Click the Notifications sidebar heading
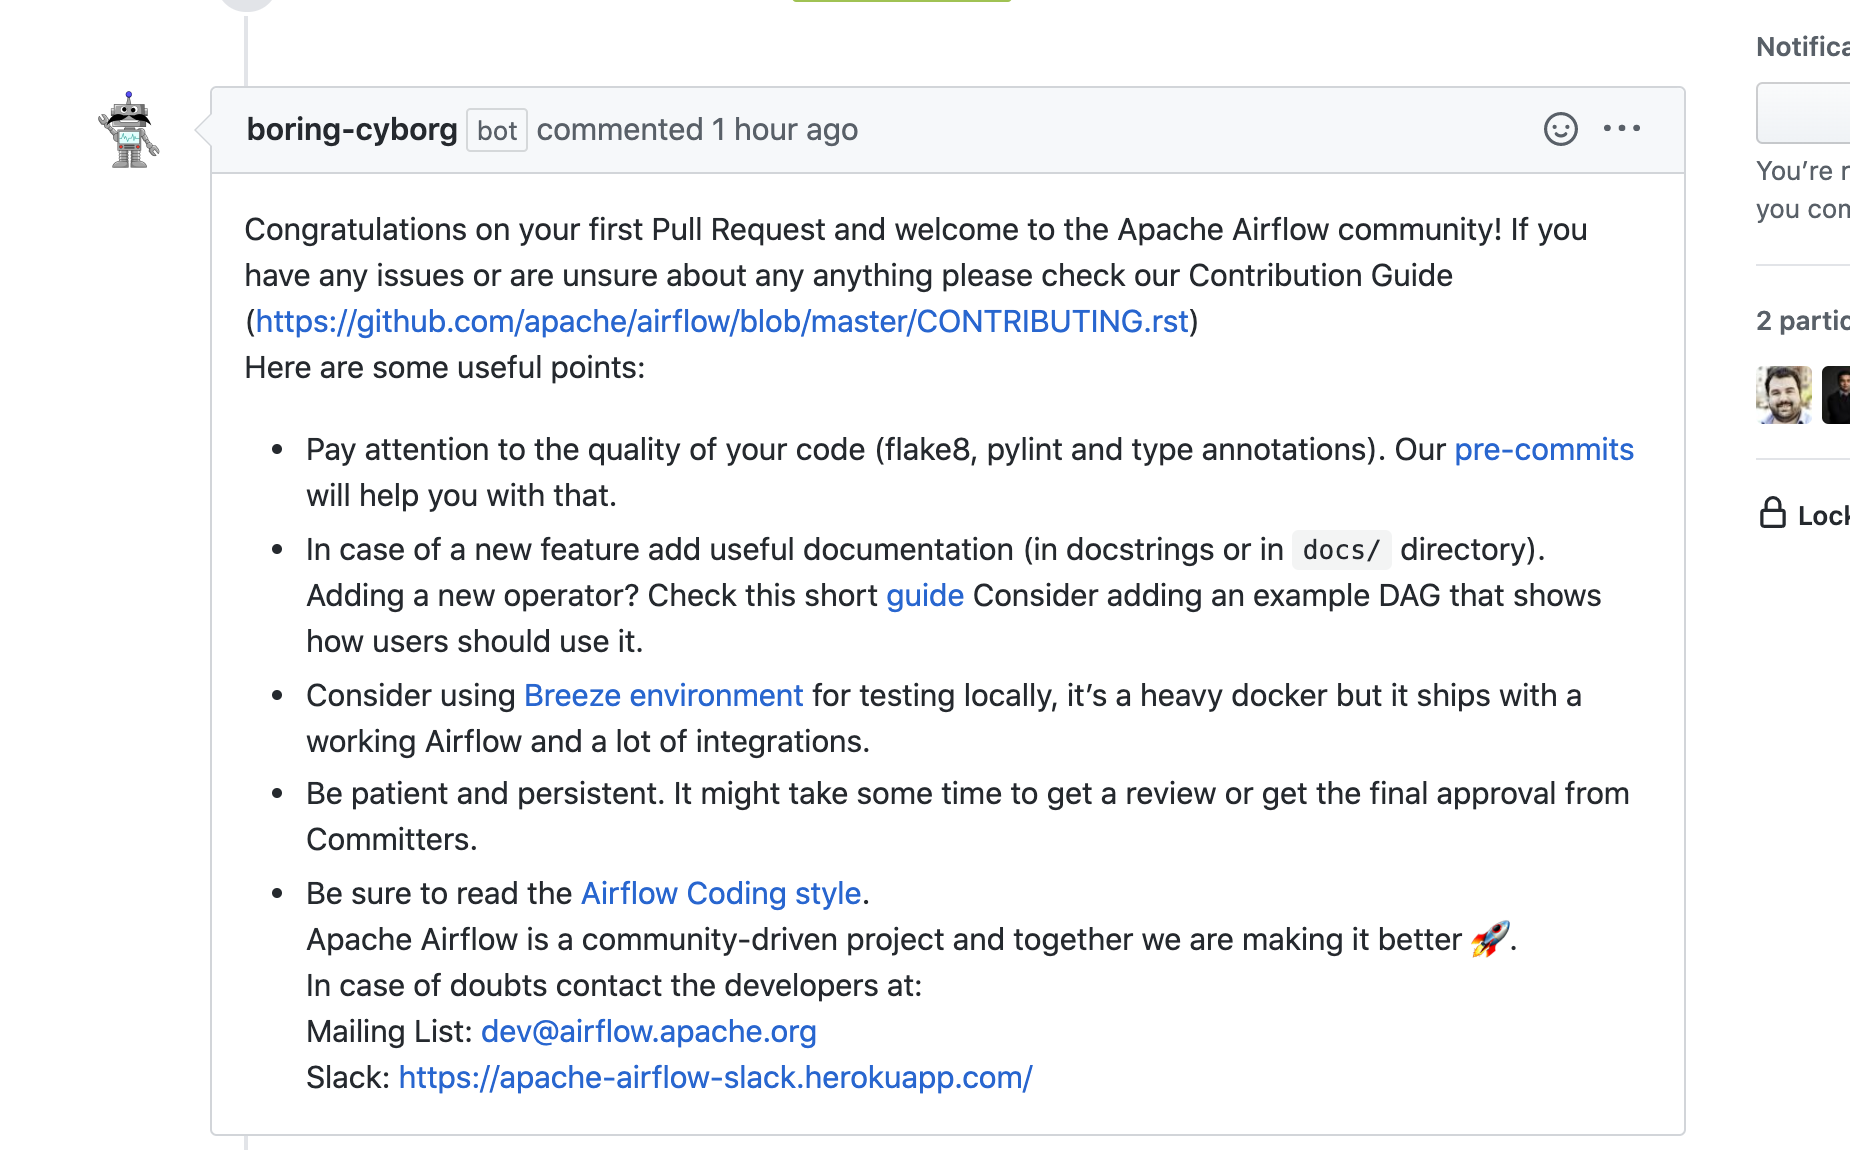Viewport: 1850px width, 1150px height. coord(1803,47)
